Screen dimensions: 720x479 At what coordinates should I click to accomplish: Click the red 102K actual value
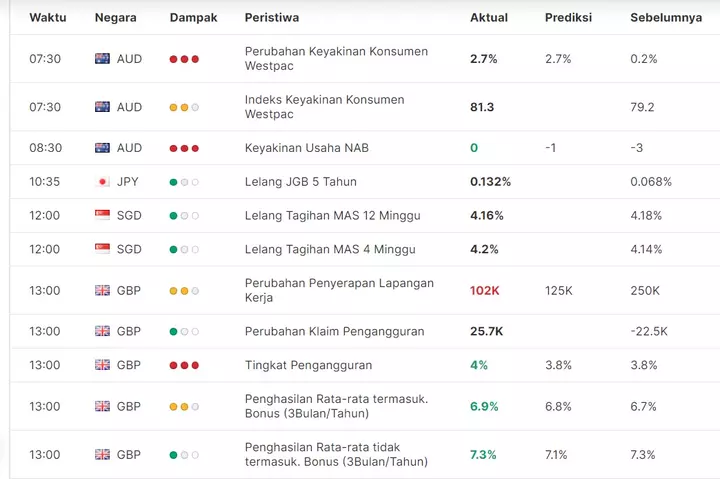(x=484, y=291)
